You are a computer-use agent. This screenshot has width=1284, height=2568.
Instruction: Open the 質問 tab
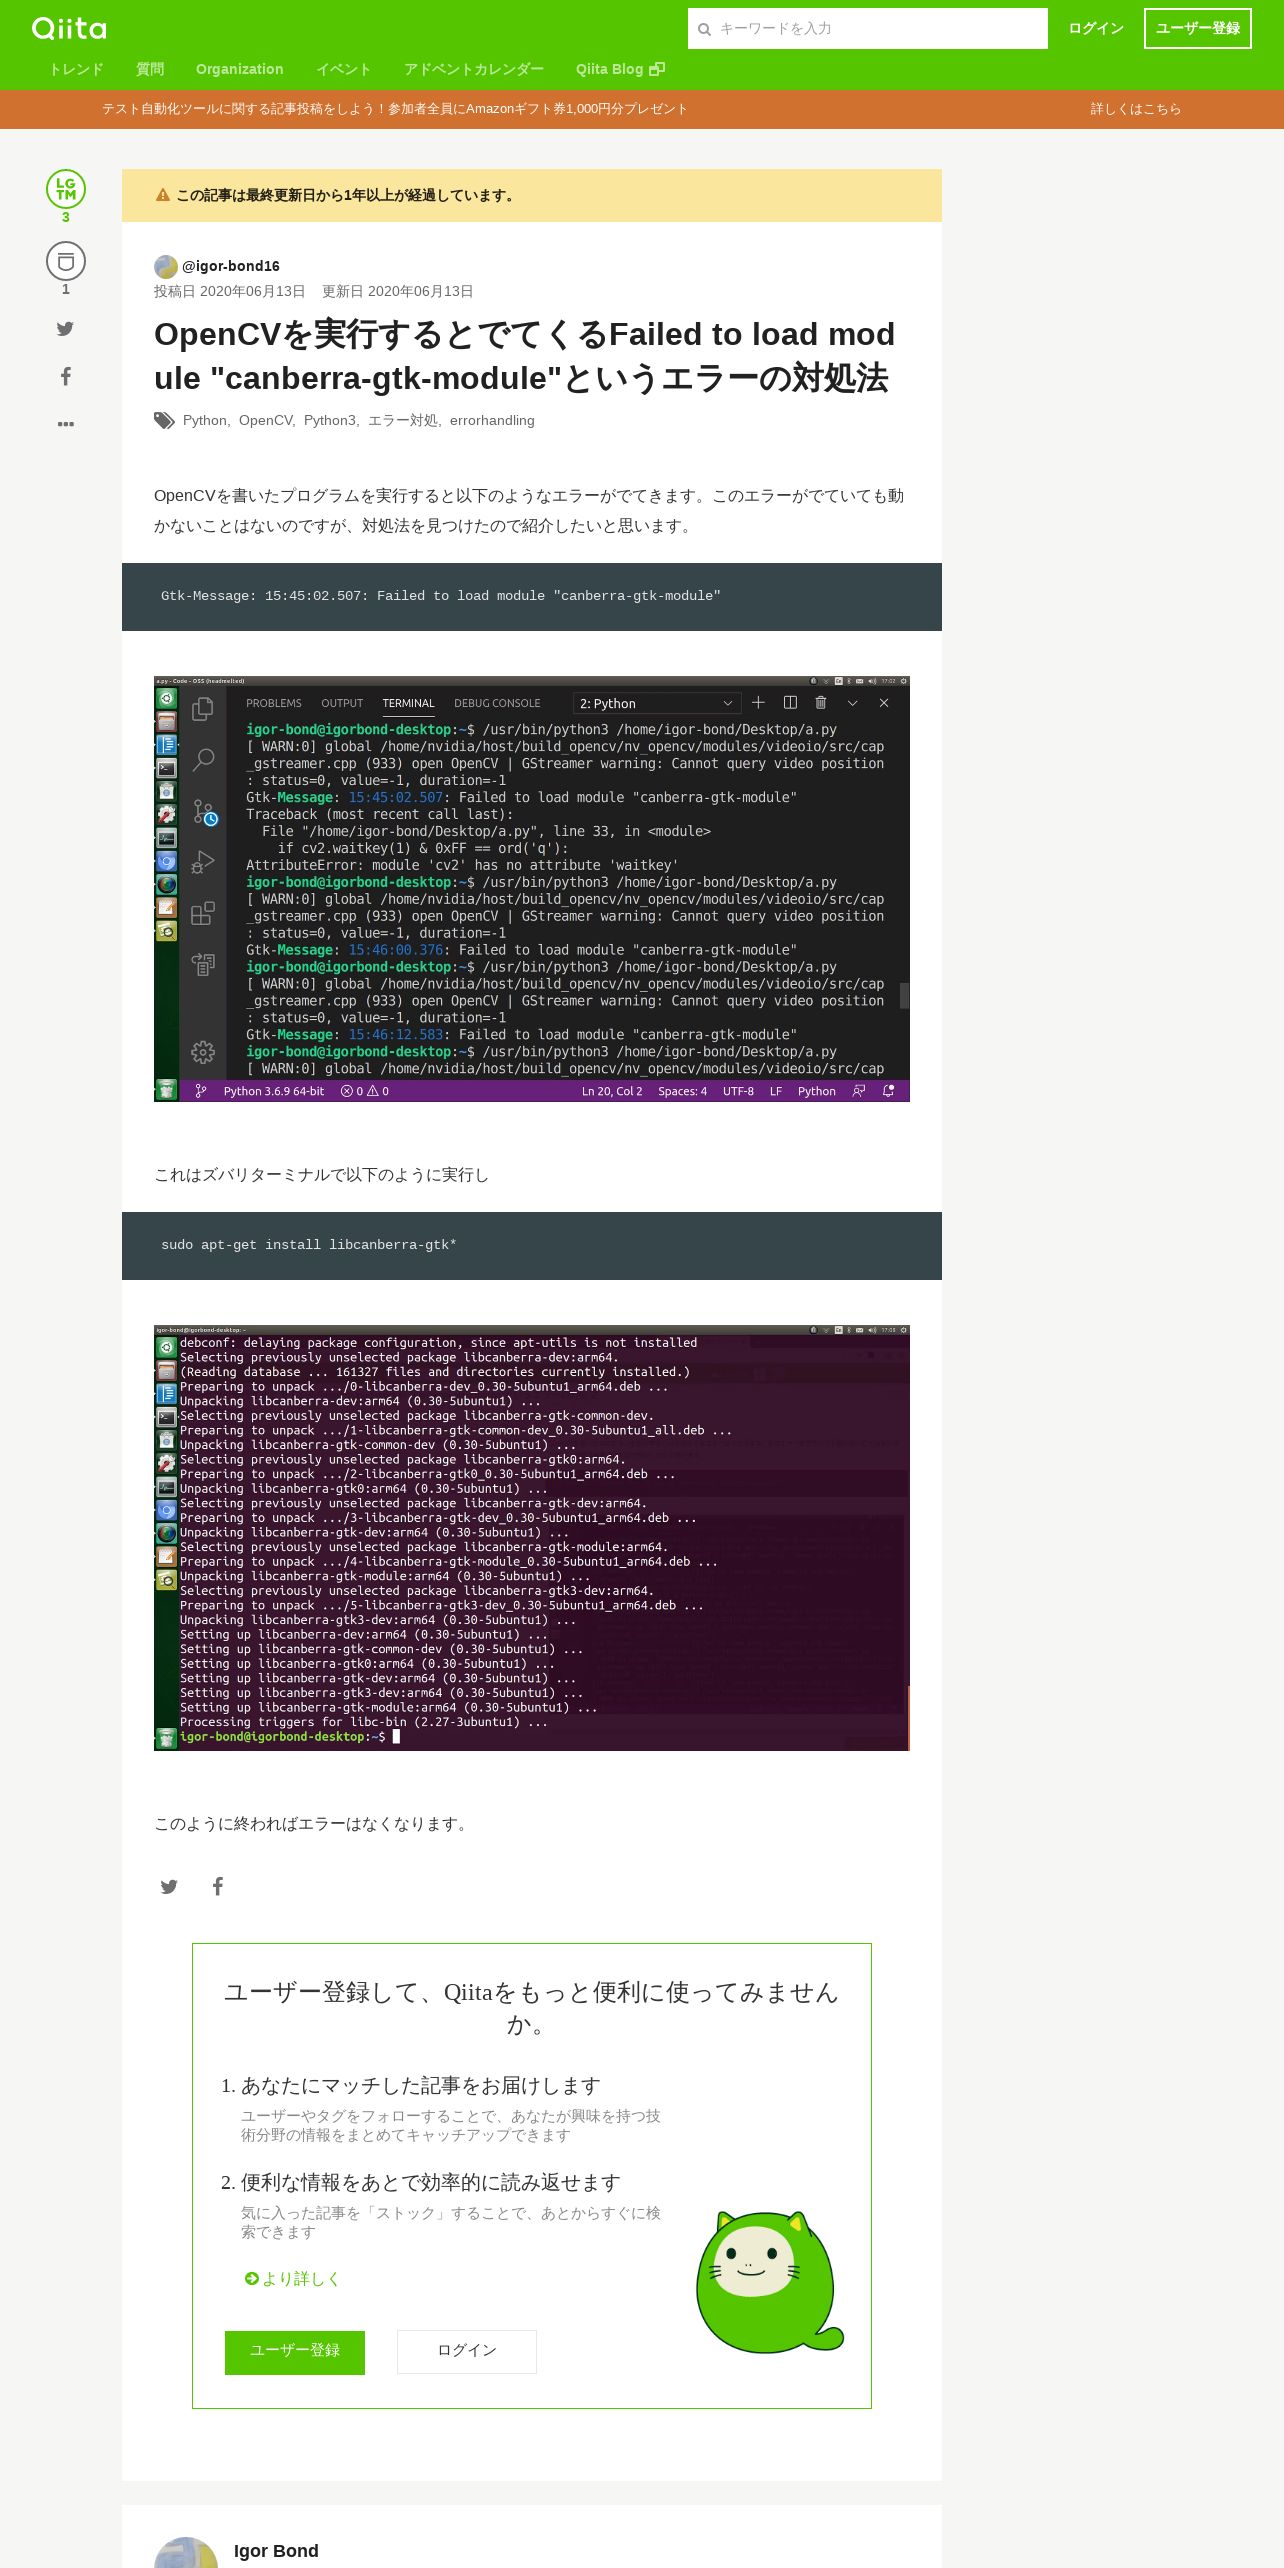tap(150, 69)
